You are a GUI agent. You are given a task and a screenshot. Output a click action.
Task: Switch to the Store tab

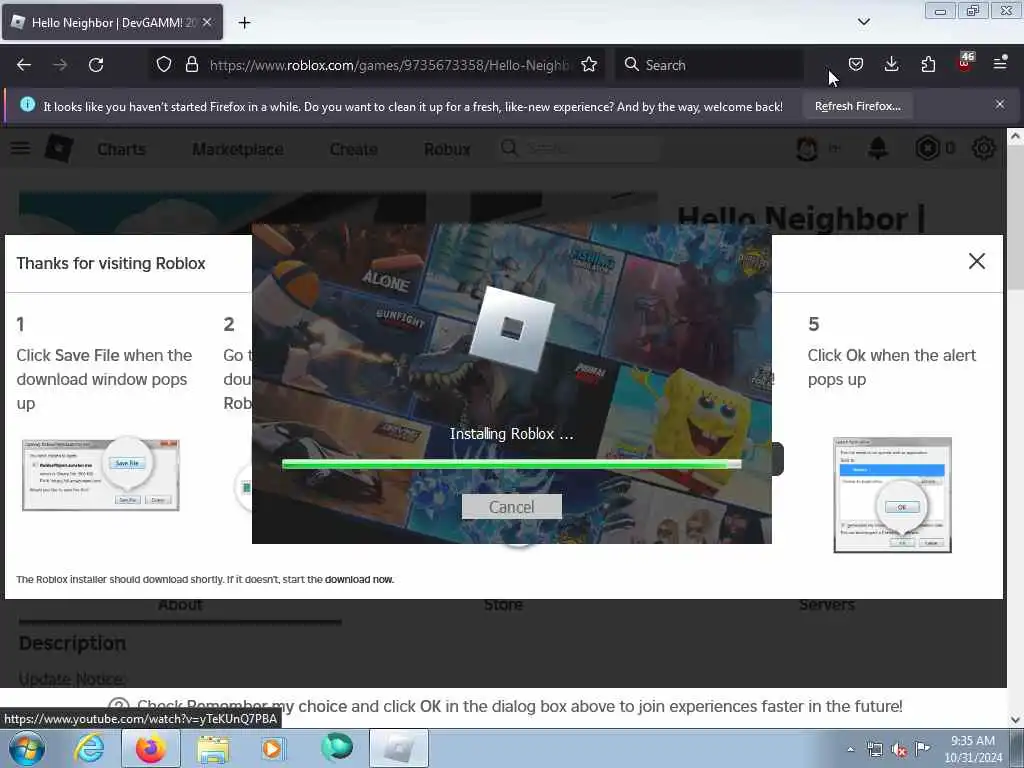[x=504, y=605]
